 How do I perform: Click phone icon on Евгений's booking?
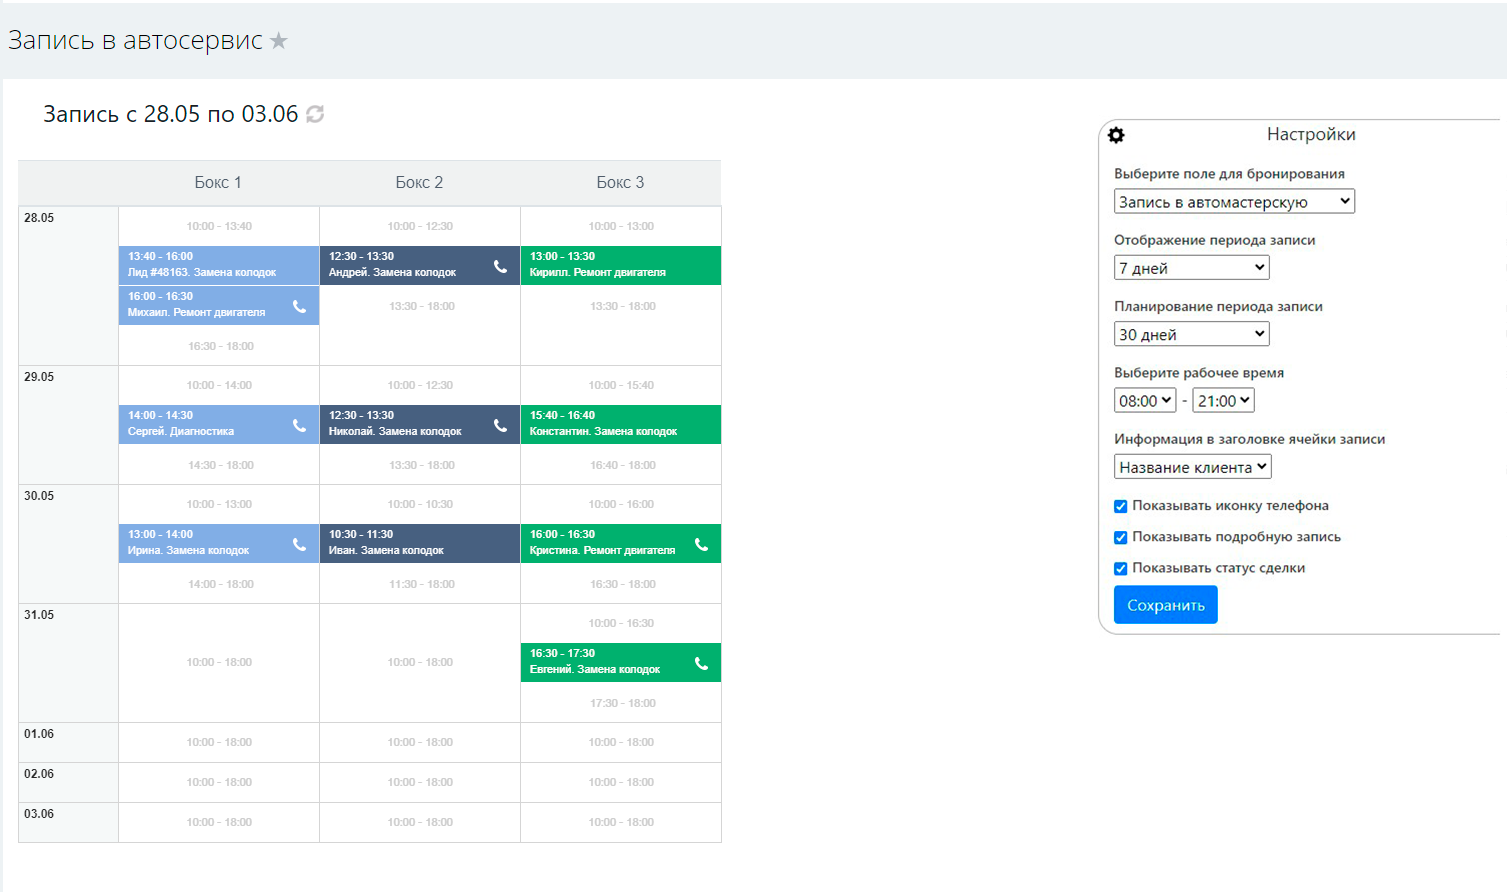click(x=701, y=663)
